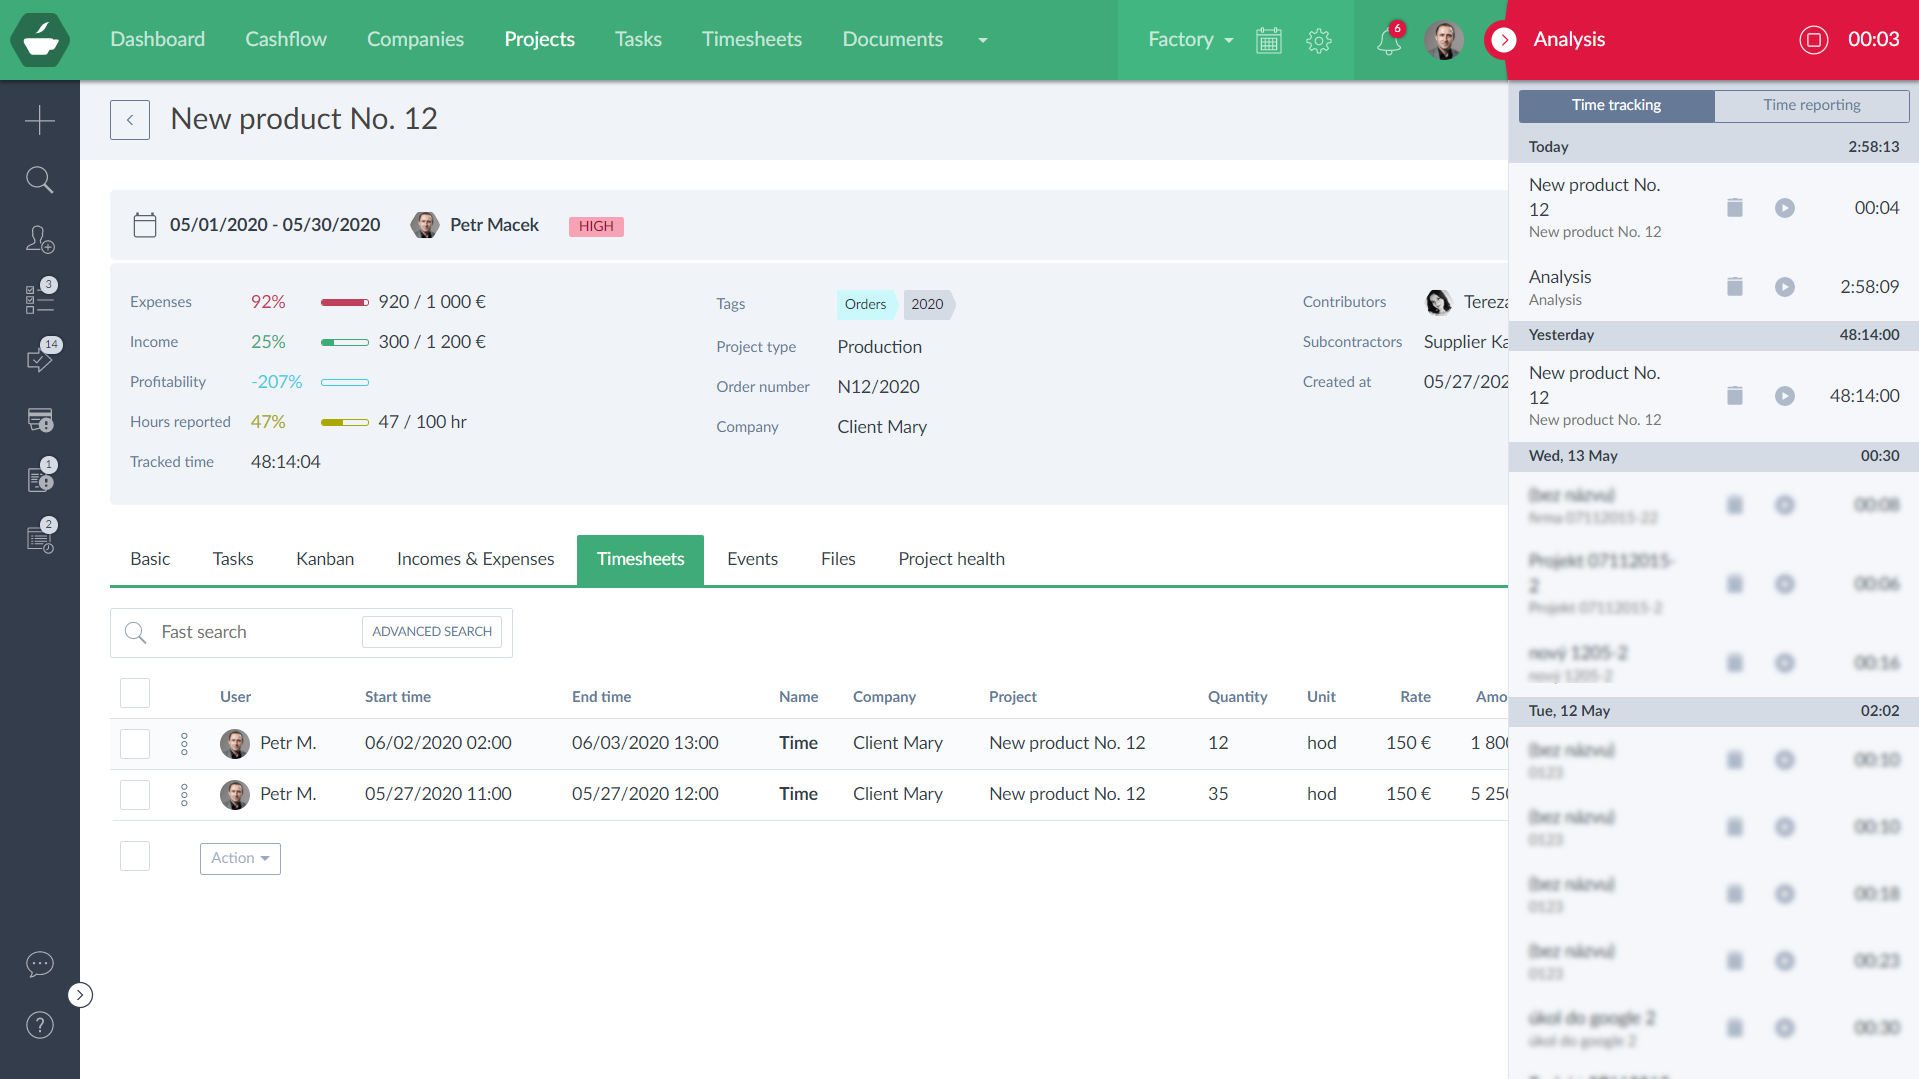Click the plus add-new icon in sidebar
The width and height of the screenshot is (1919, 1079).
pos(40,120)
